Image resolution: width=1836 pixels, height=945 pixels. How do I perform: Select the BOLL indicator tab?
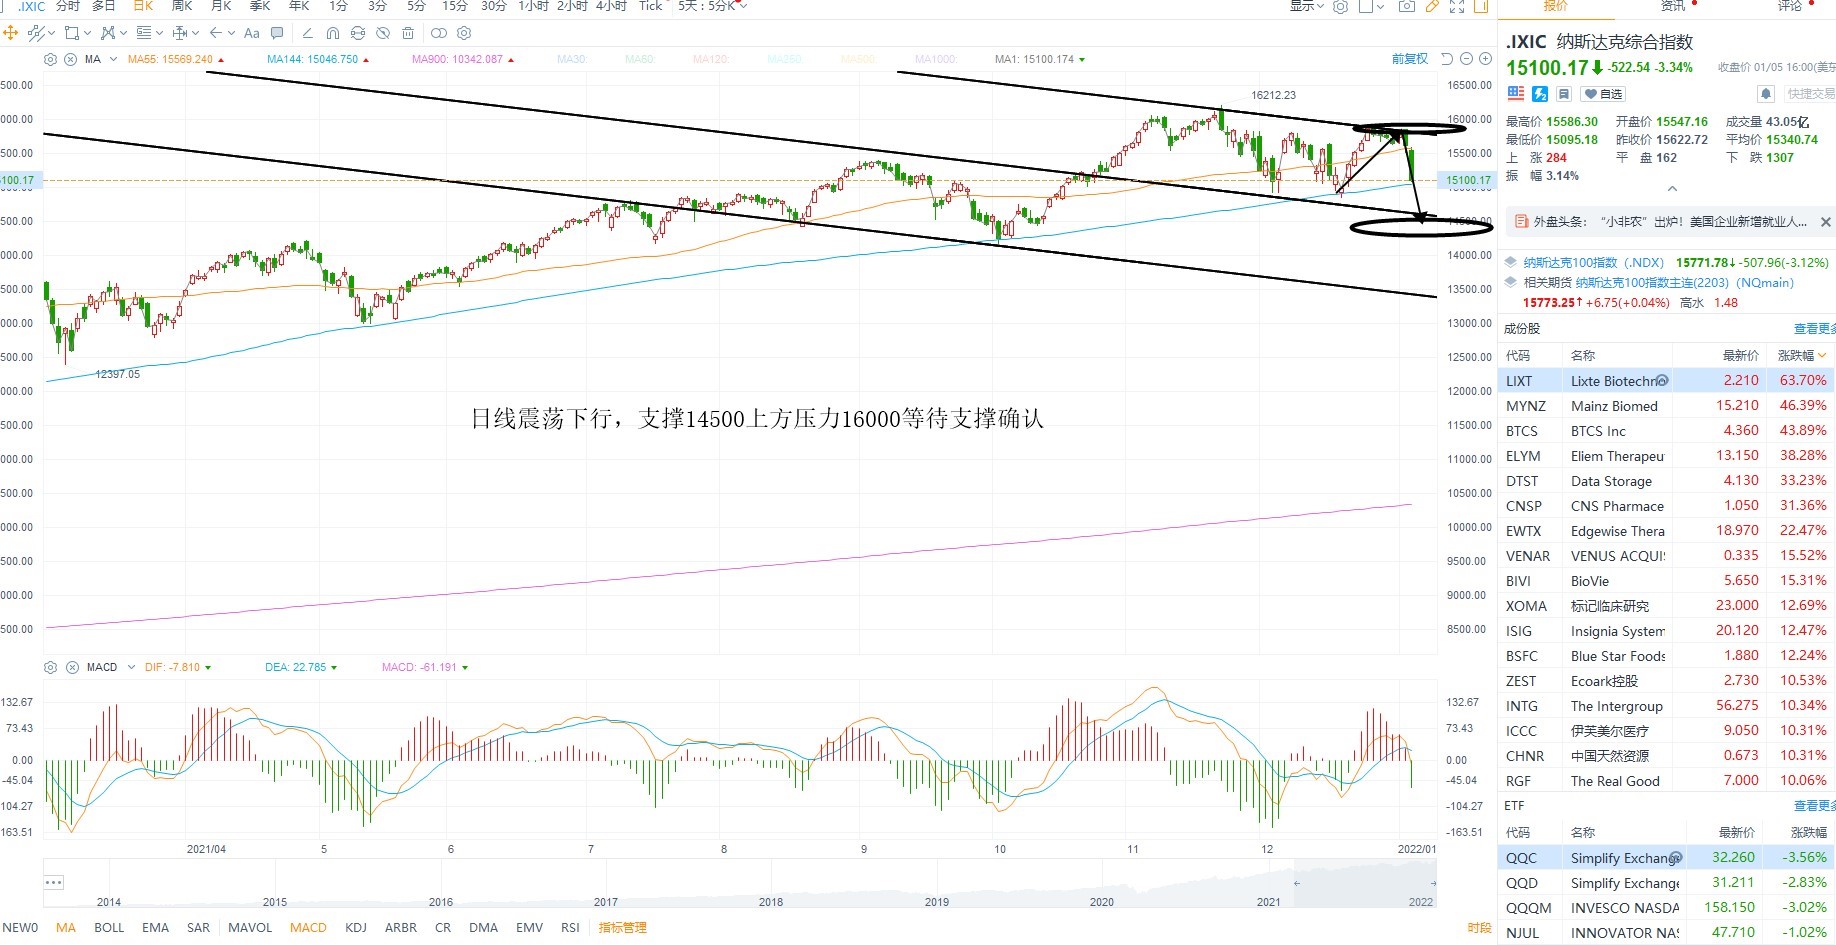tap(109, 927)
